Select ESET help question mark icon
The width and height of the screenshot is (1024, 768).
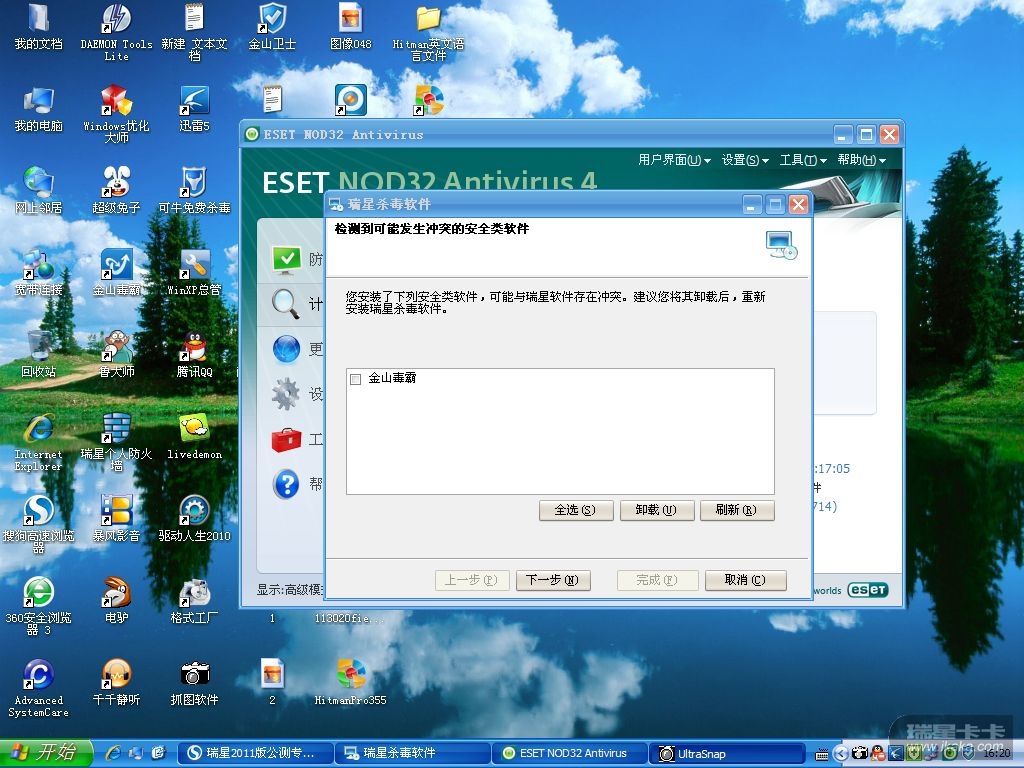[x=286, y=484]
